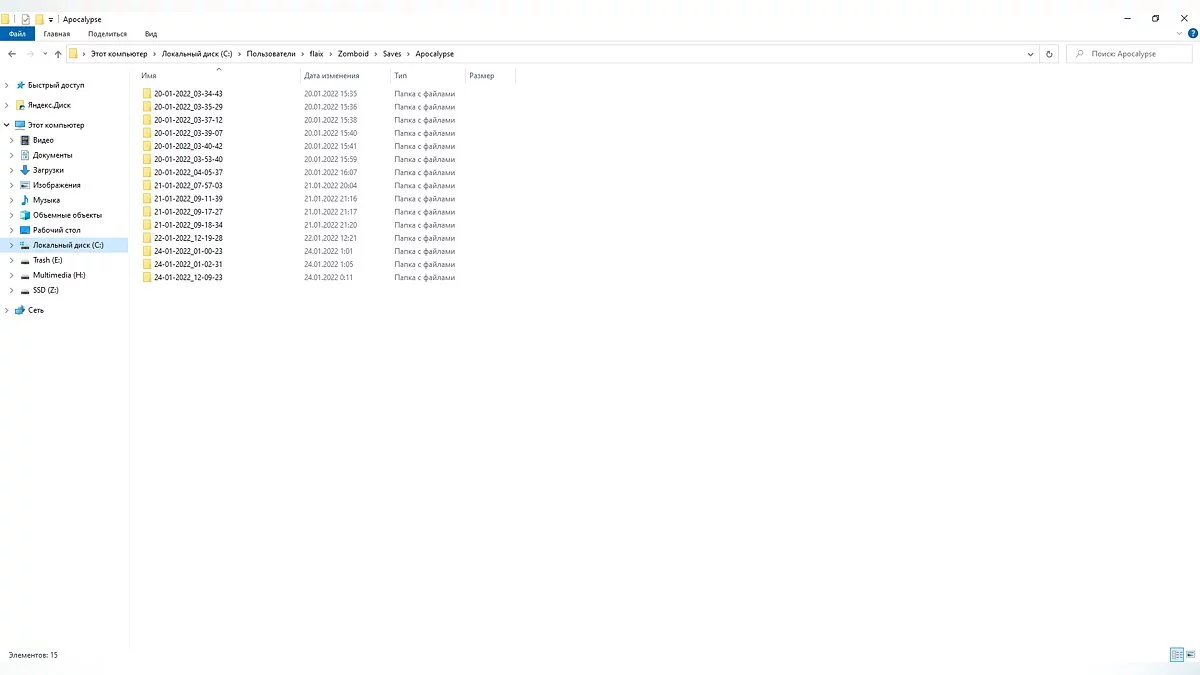The height and width of the screenshot is (675, 1200).
Task: Select Этот компьютер tree item
Action: (x=55, y=125)
